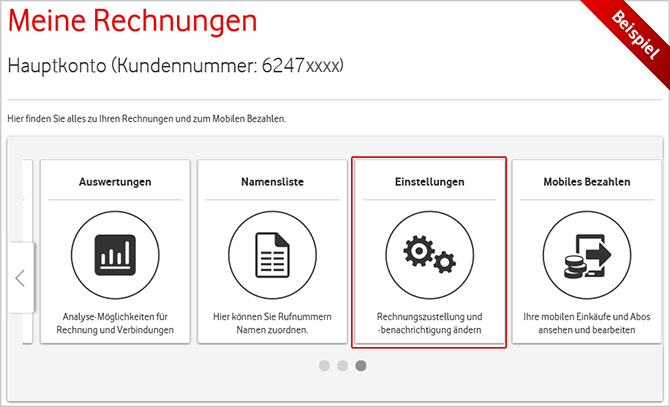Click the Hauptkonto Kundennummer line

(175, 66)
